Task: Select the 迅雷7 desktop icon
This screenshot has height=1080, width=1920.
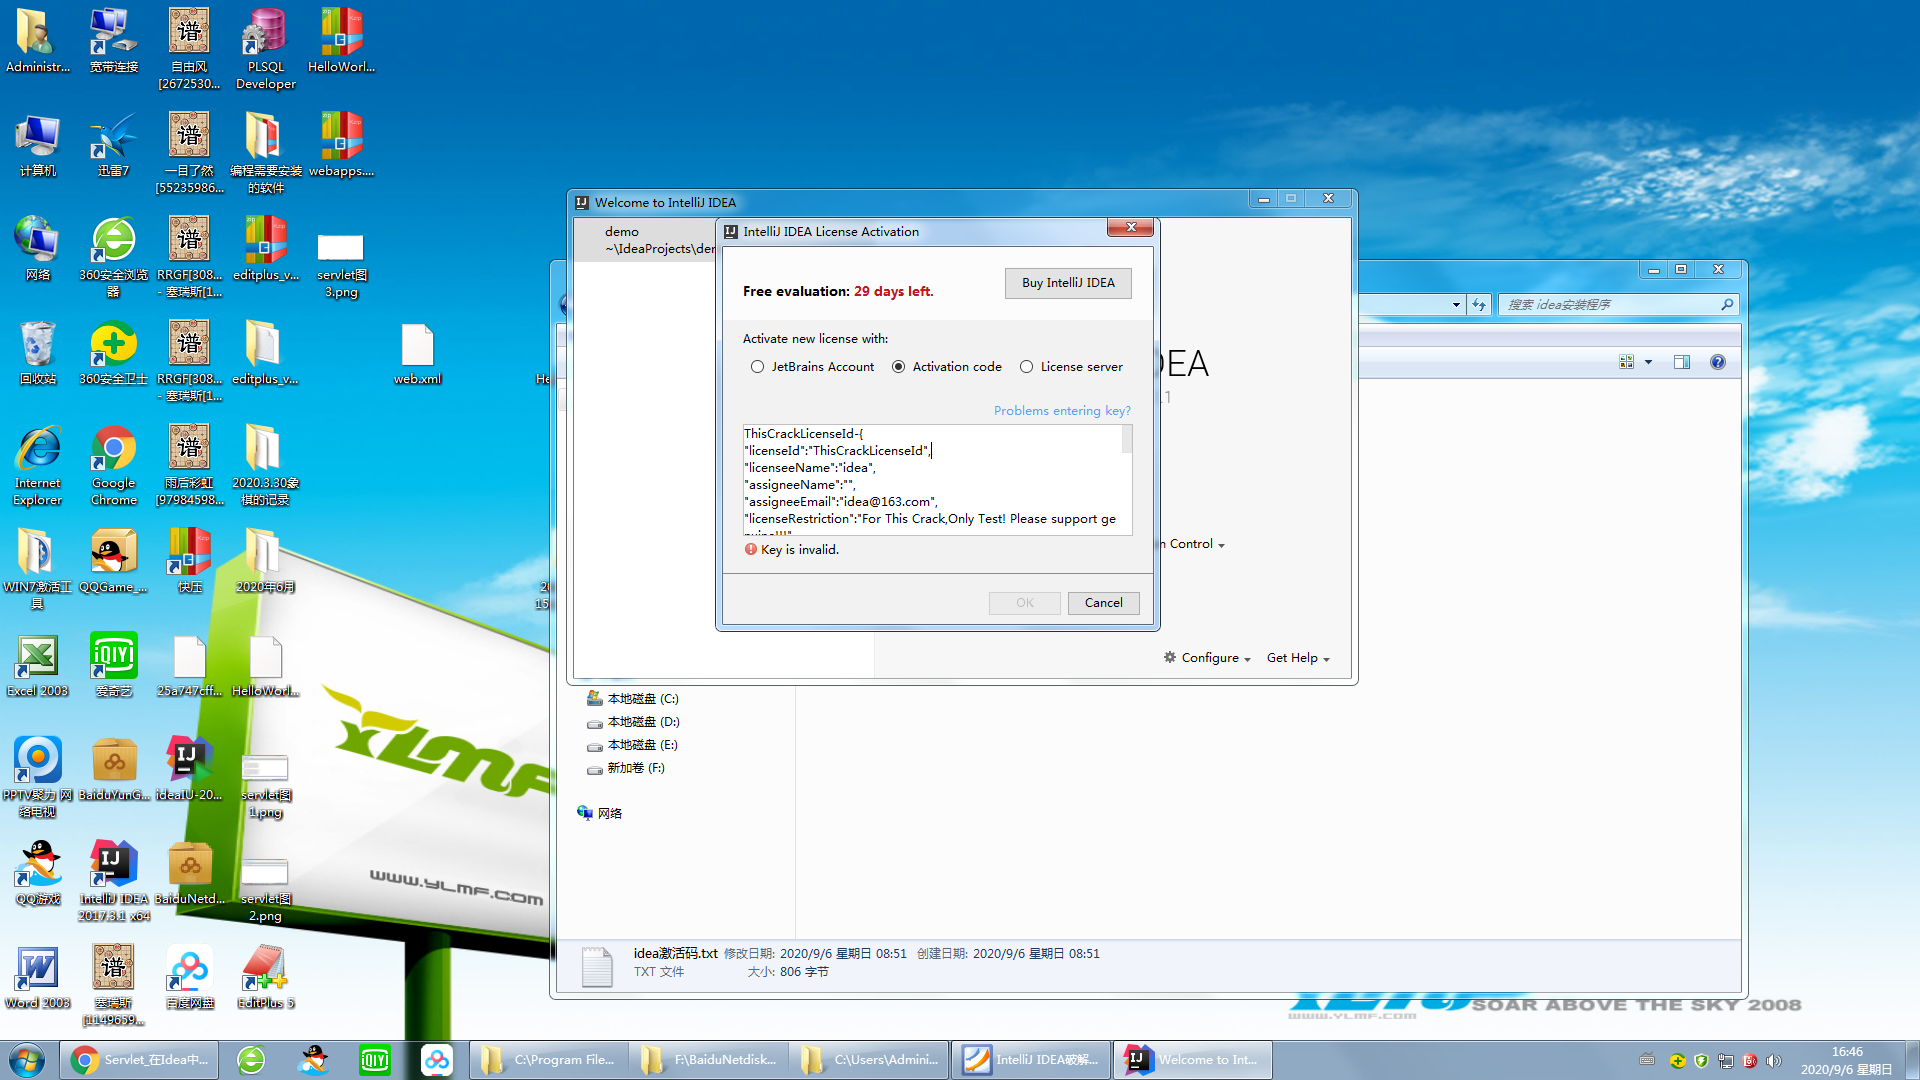Action: [113, 145]
